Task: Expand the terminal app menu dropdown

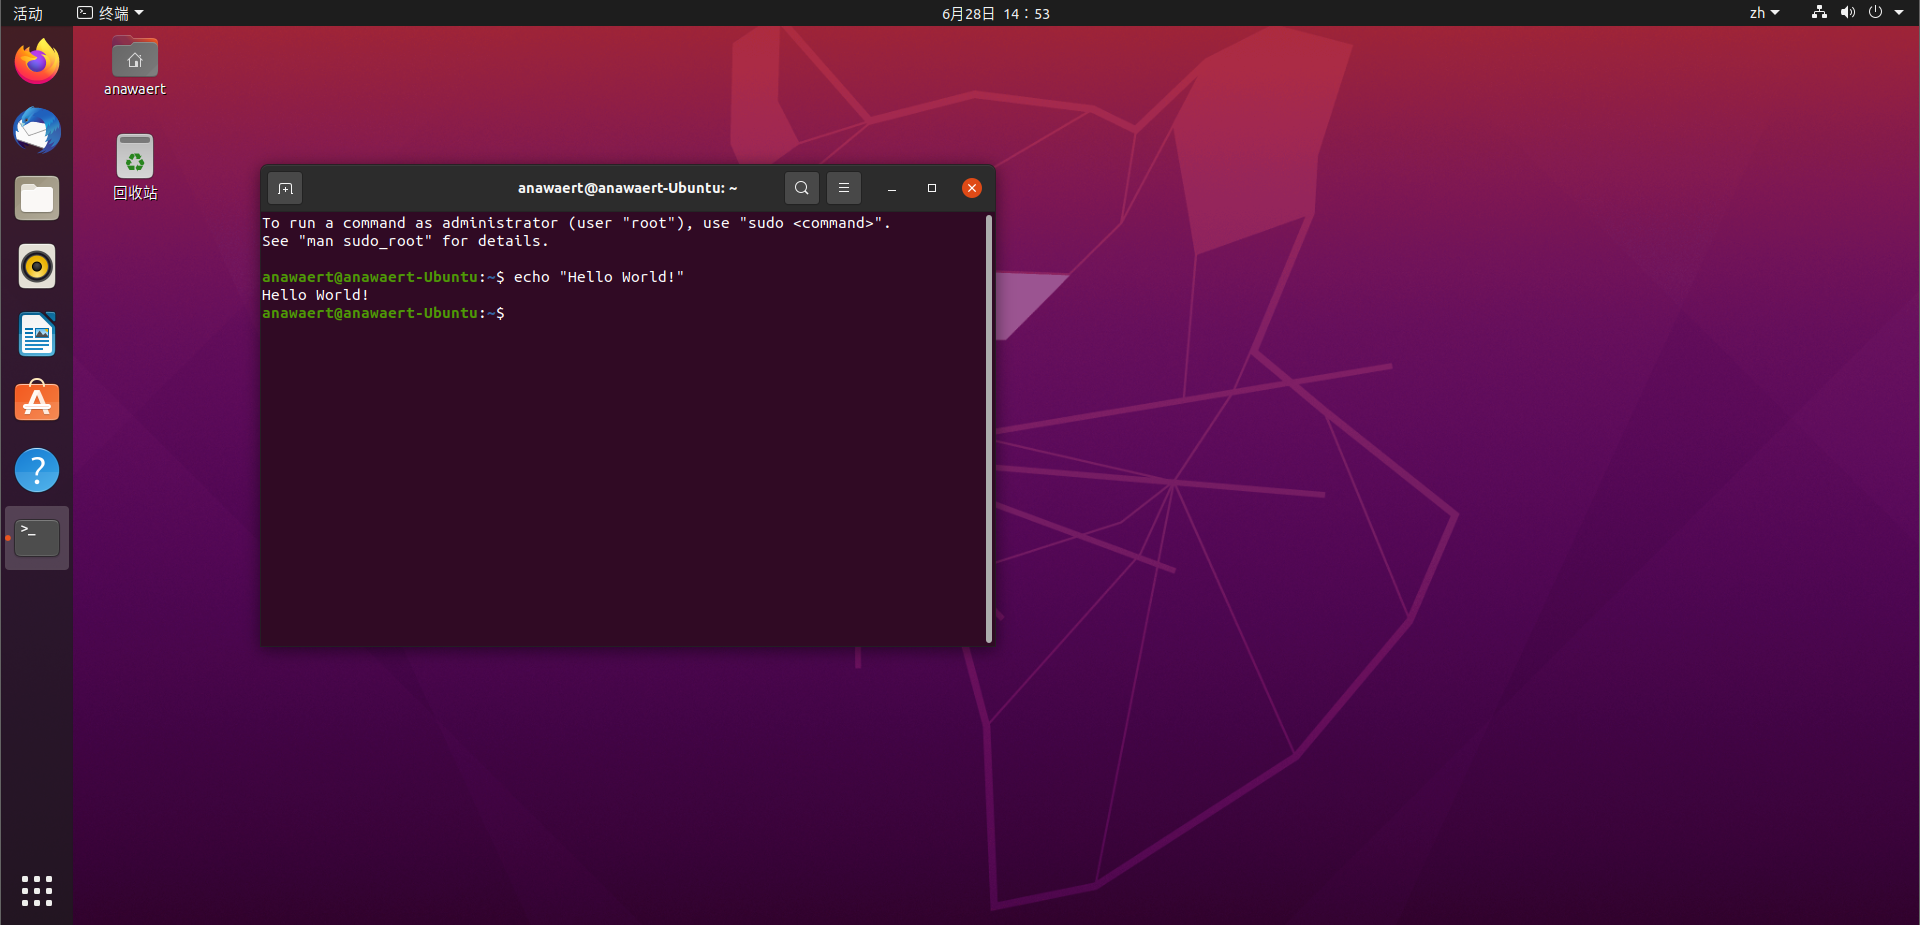Action: [111, 13]
